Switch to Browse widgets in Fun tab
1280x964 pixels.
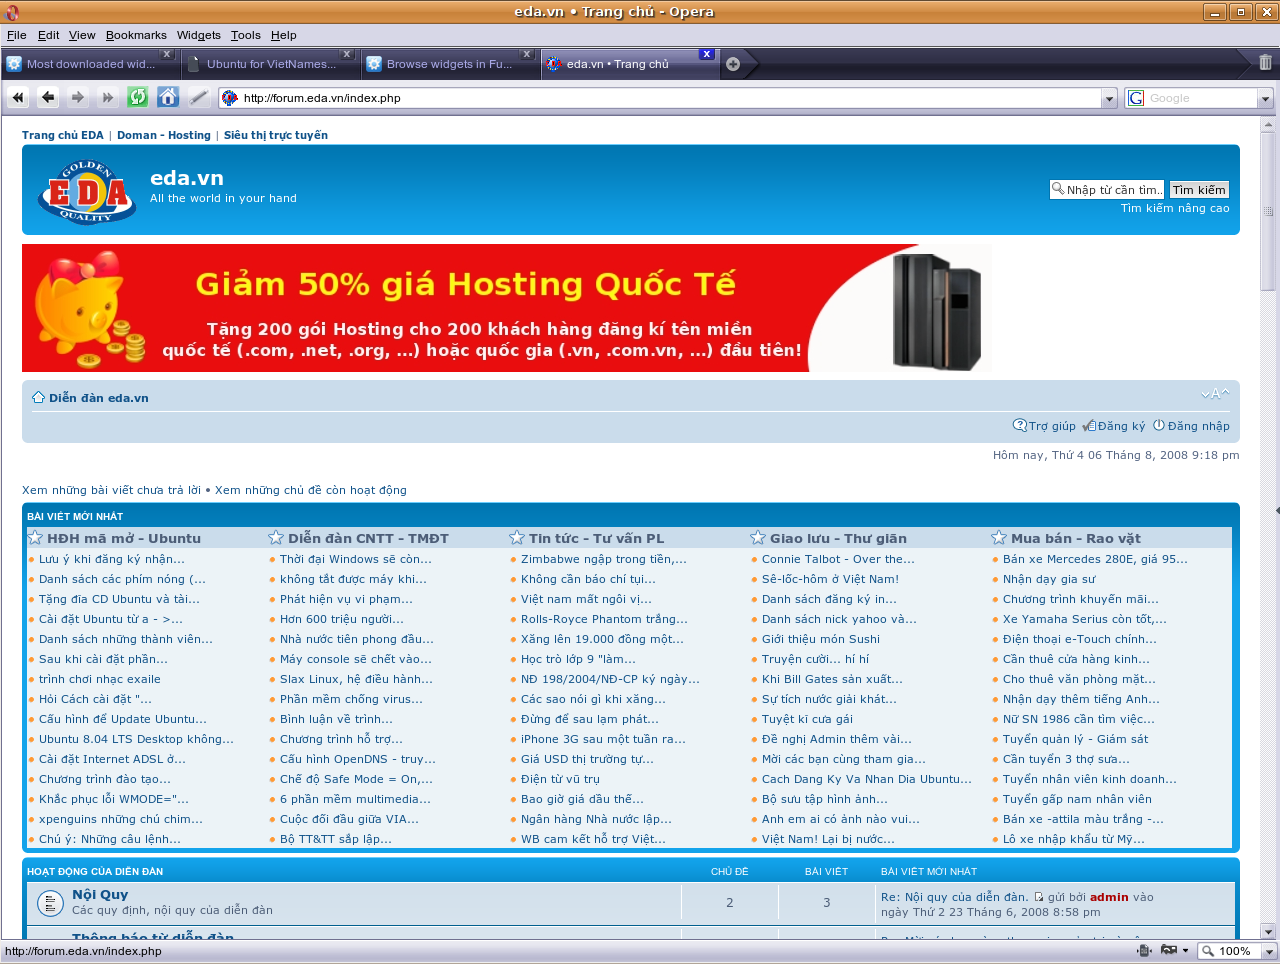450,64
